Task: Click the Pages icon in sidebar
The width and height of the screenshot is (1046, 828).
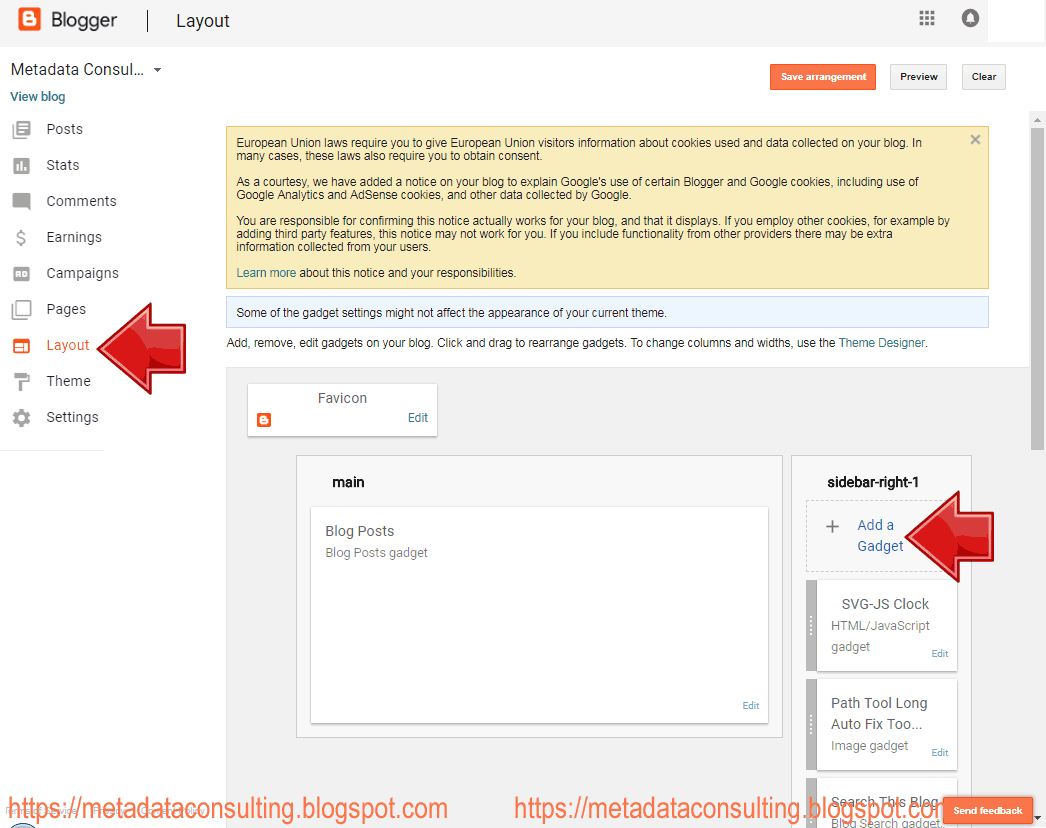Action: 21,310
